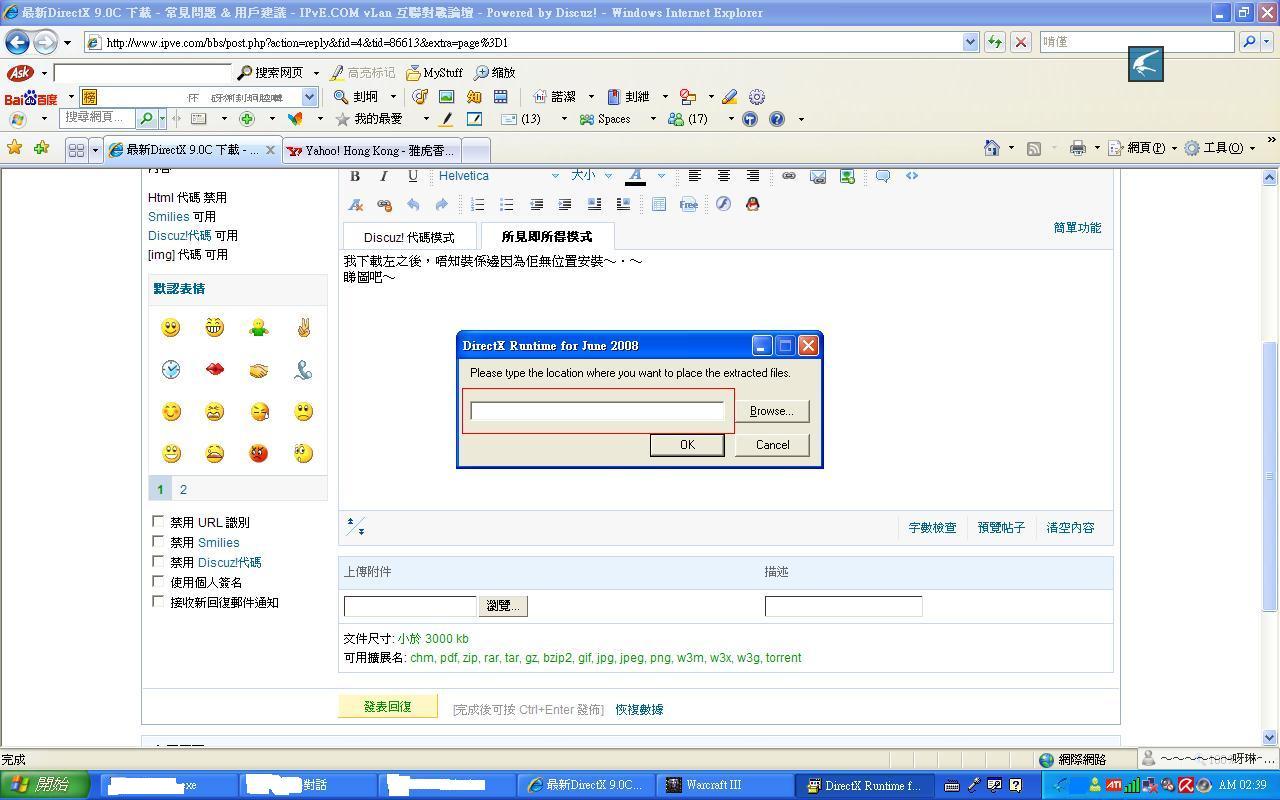The height and width of the screenshot is (800, 1280).
Task: Click the MyStuff toolbar item
Action: click(434, 73)
